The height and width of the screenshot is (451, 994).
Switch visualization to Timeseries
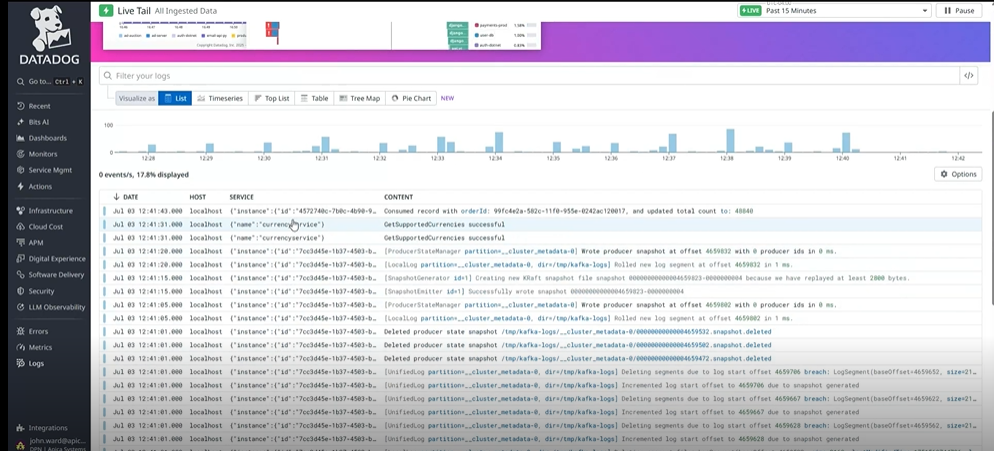tap(219, 99)
